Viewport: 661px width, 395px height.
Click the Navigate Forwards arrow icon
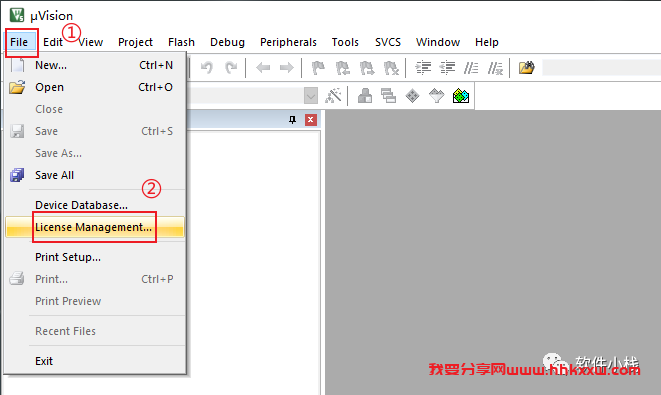coord(287,67)
